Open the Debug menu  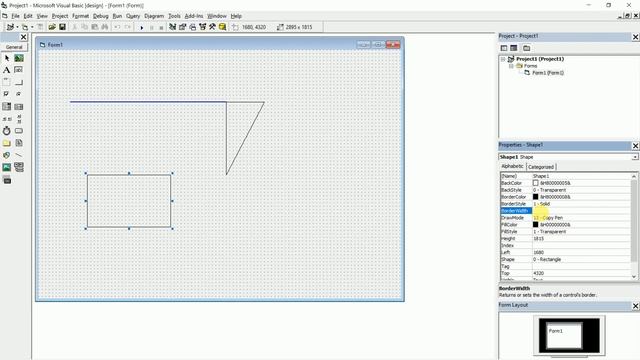[100, 16]
